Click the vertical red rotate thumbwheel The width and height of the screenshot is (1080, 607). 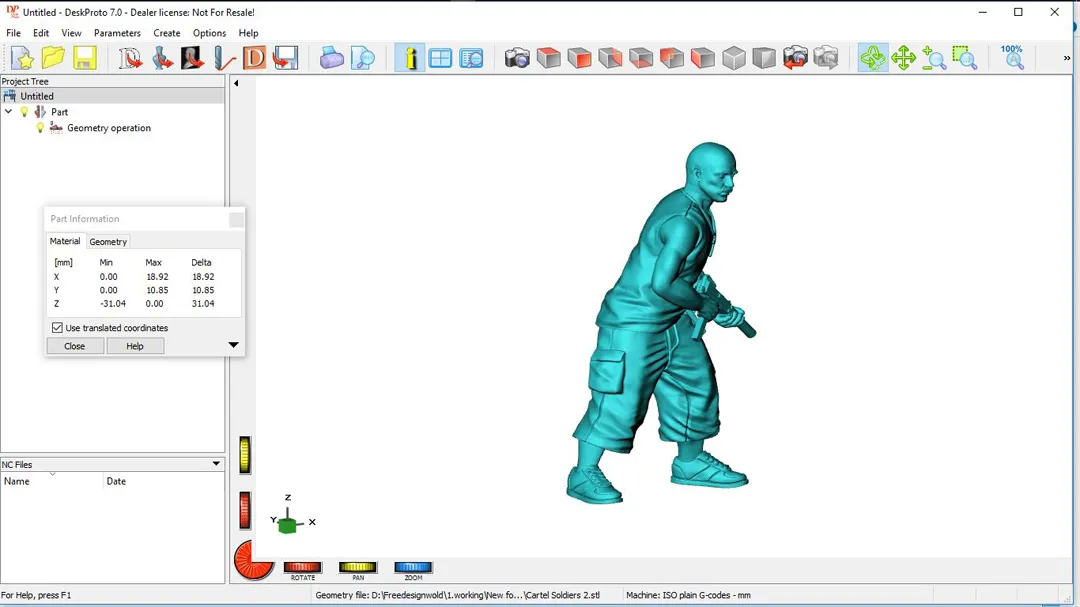click(245, 511)
